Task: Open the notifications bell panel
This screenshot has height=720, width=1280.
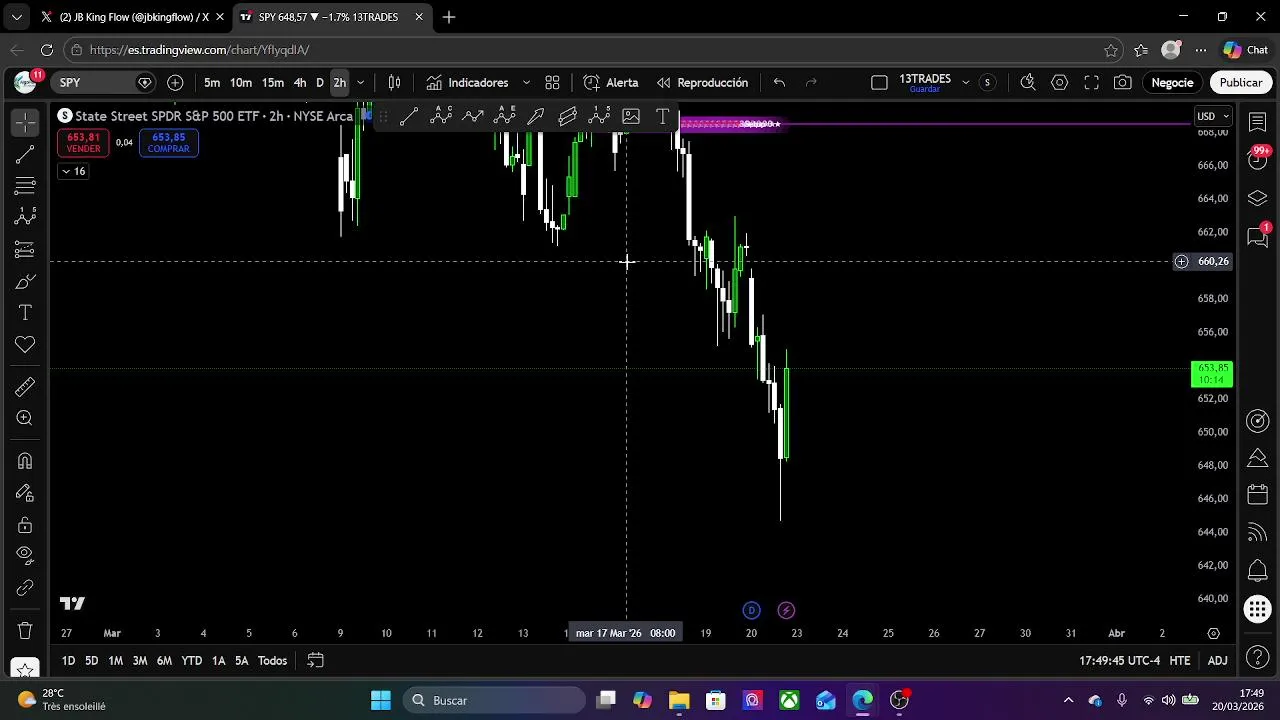Action: coord(1258,571)
